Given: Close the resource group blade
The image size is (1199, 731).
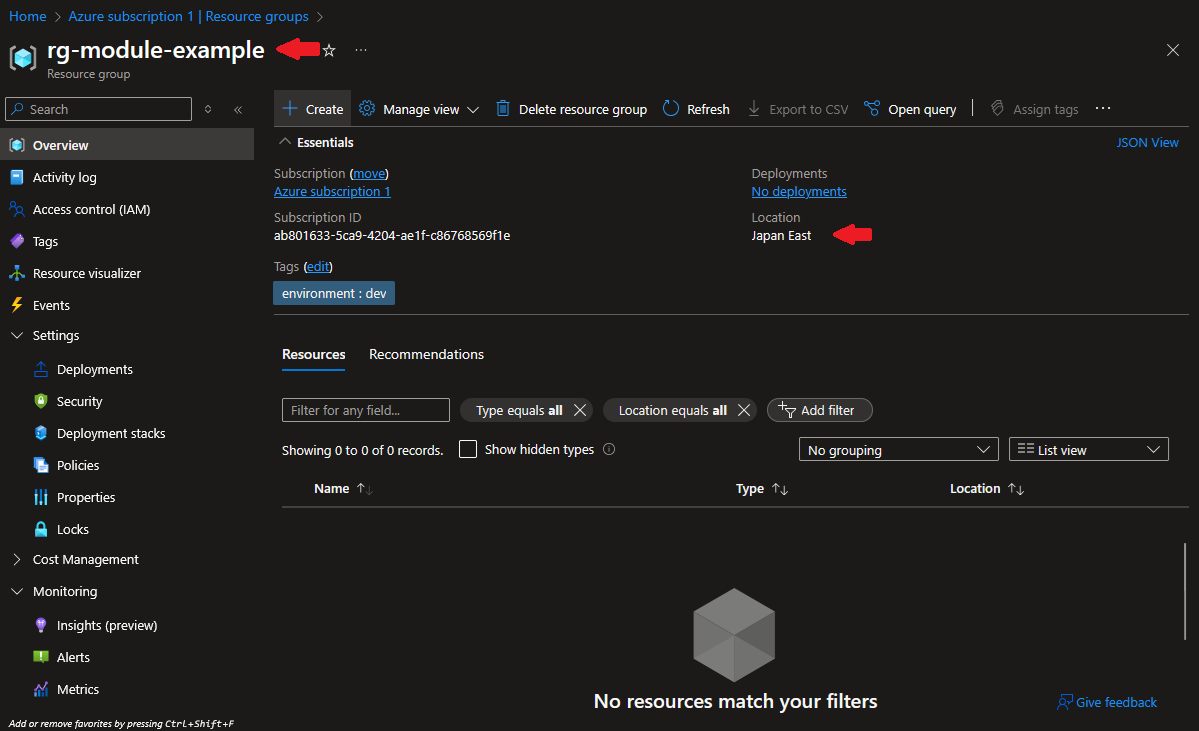Looking at the screenshot, I should pos(1172,50).
